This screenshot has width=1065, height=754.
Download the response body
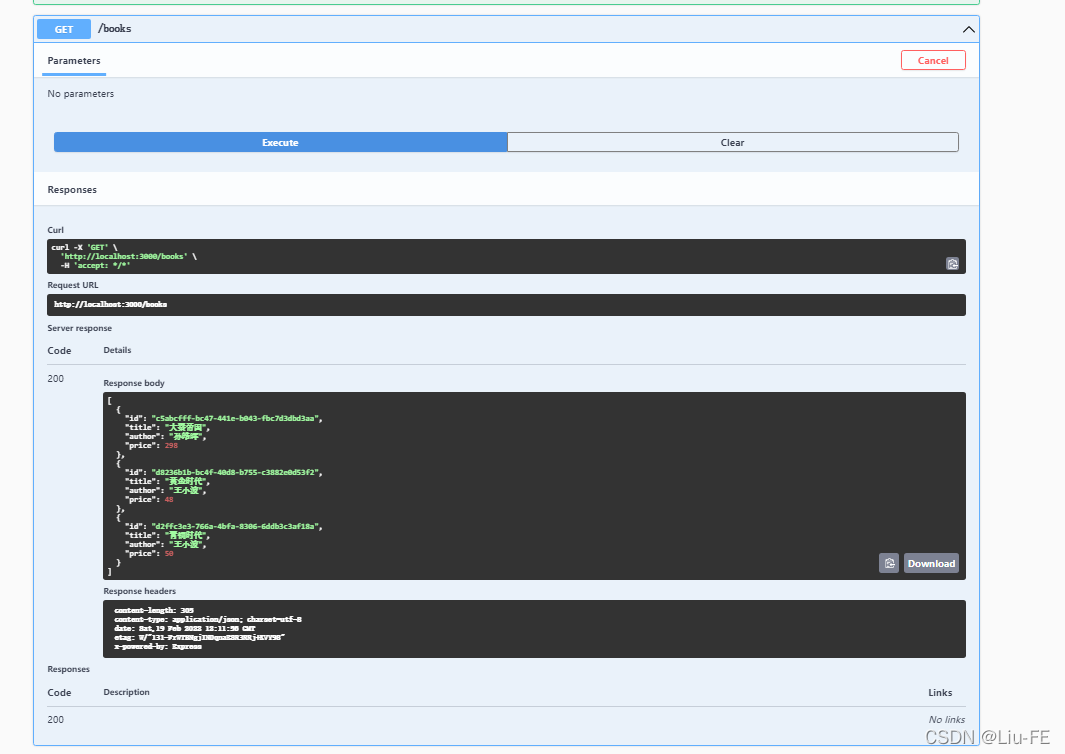click(931, 563)
